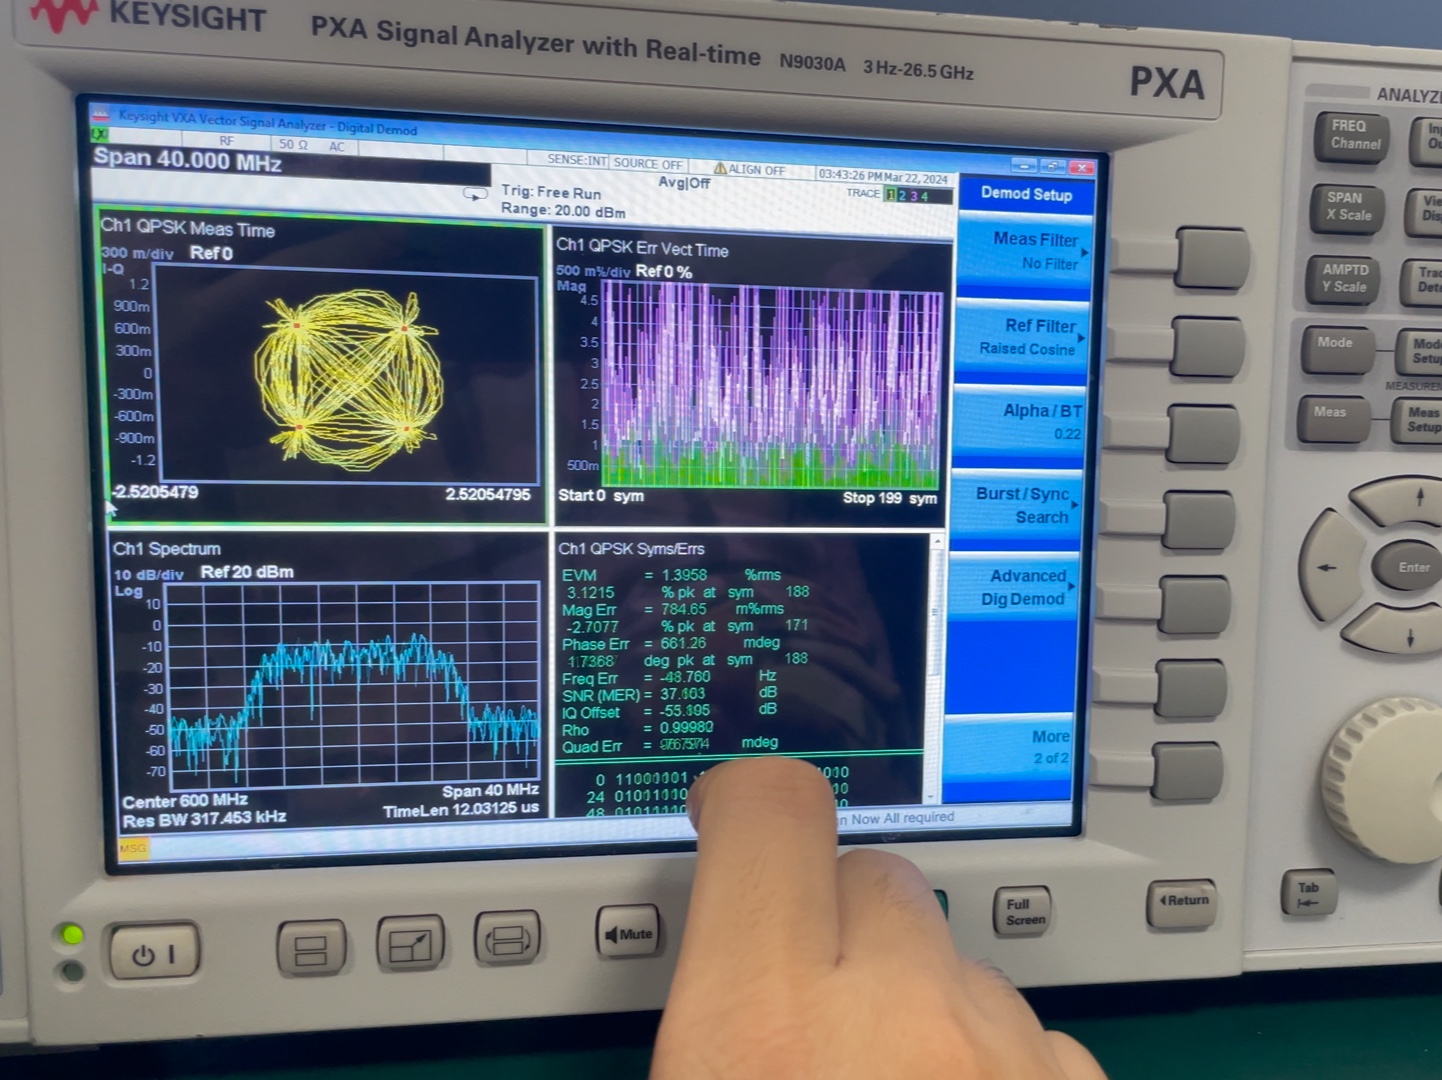Push hardware softkey beside Ref Filter
Image resolution: width=1442 pixels, height=1080 pixels.
point(1207,347)
